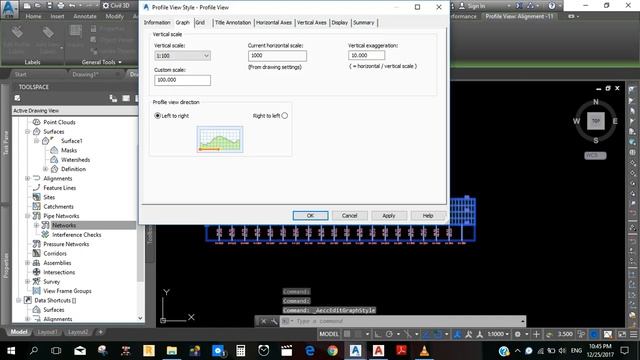Click the Pressure Networks icon

36,244
